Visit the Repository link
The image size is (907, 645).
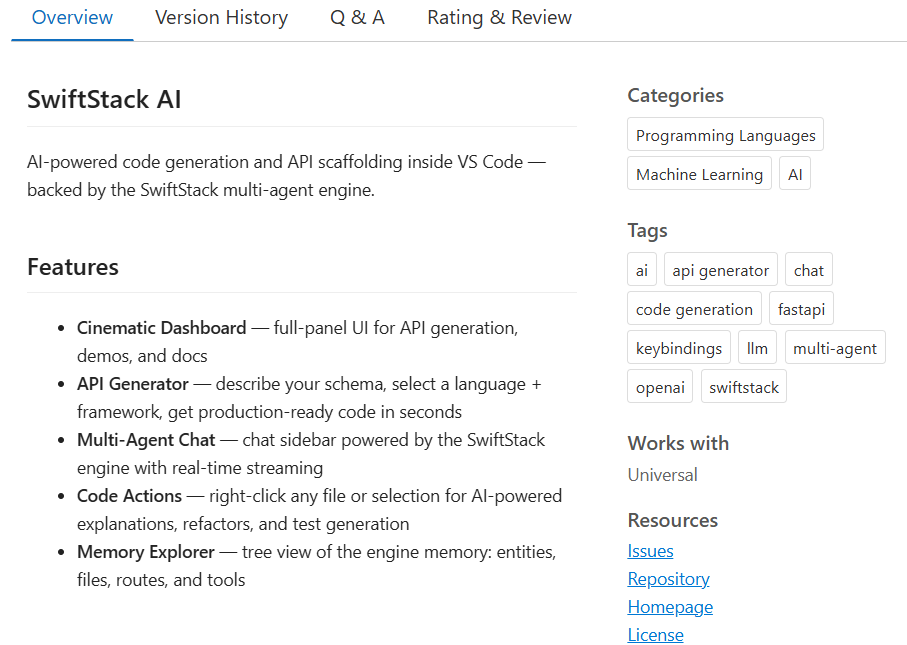coord(668,578)
